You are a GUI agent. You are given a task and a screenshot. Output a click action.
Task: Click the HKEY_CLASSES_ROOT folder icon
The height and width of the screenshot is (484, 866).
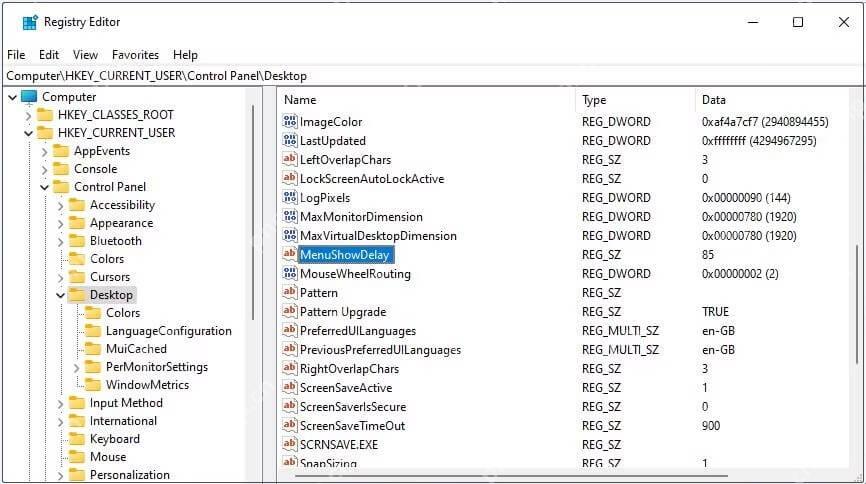(45, 115)
